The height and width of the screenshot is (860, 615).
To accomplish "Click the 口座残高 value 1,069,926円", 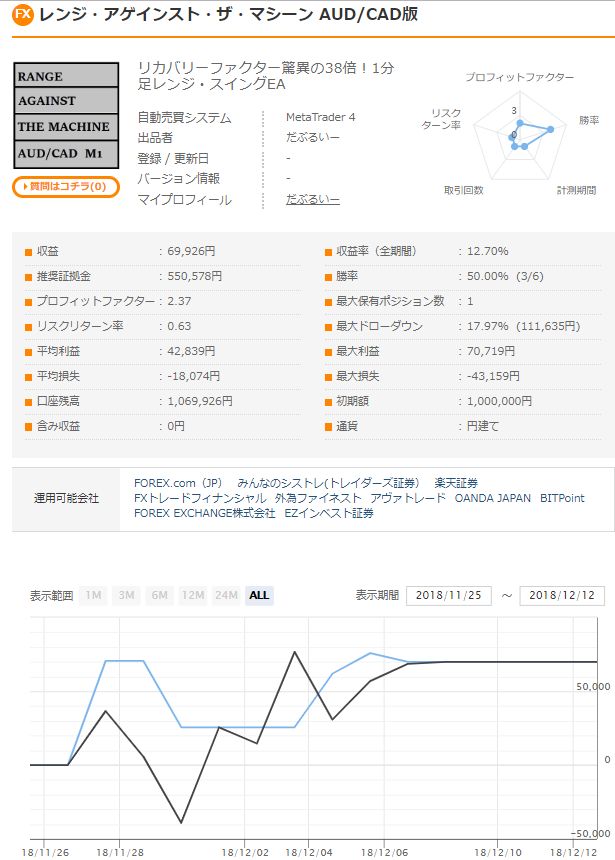I will (x=200, y=401).
